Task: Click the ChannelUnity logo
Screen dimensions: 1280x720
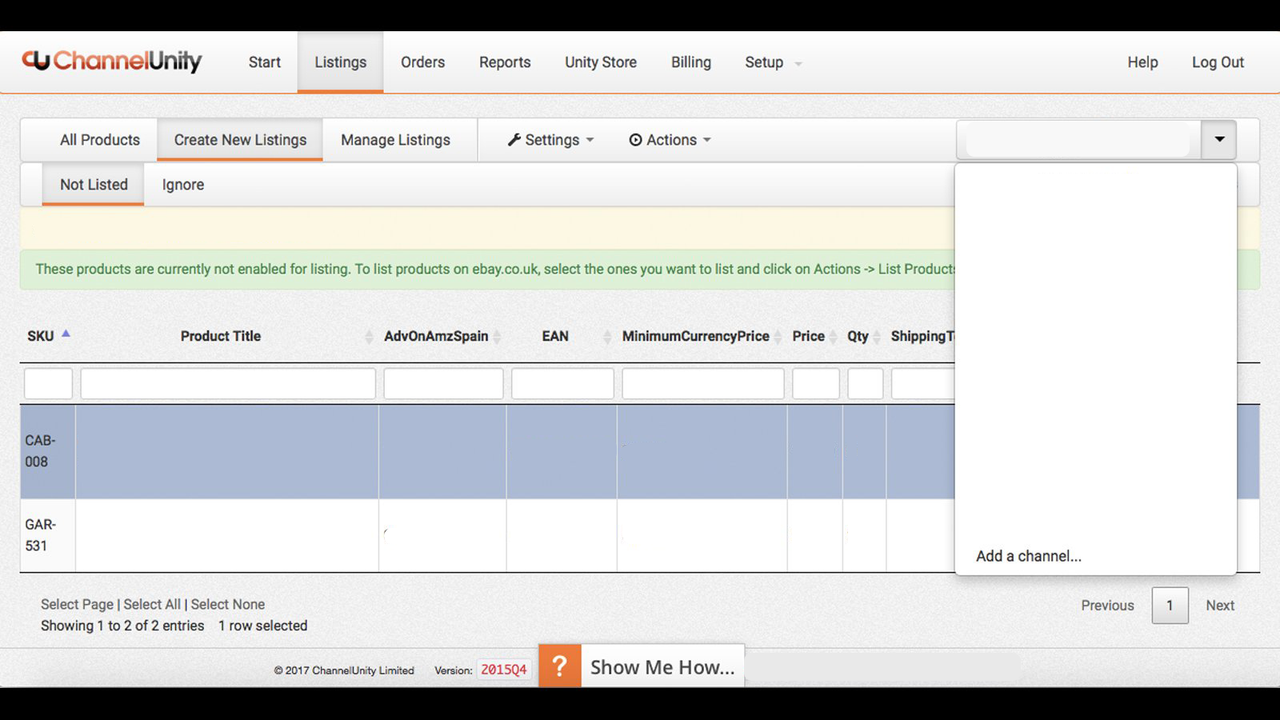Action: (112, 61)
